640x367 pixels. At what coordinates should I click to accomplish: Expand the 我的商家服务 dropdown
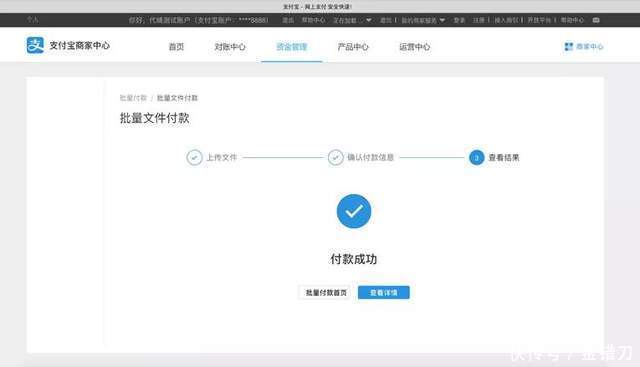[423, 20]
